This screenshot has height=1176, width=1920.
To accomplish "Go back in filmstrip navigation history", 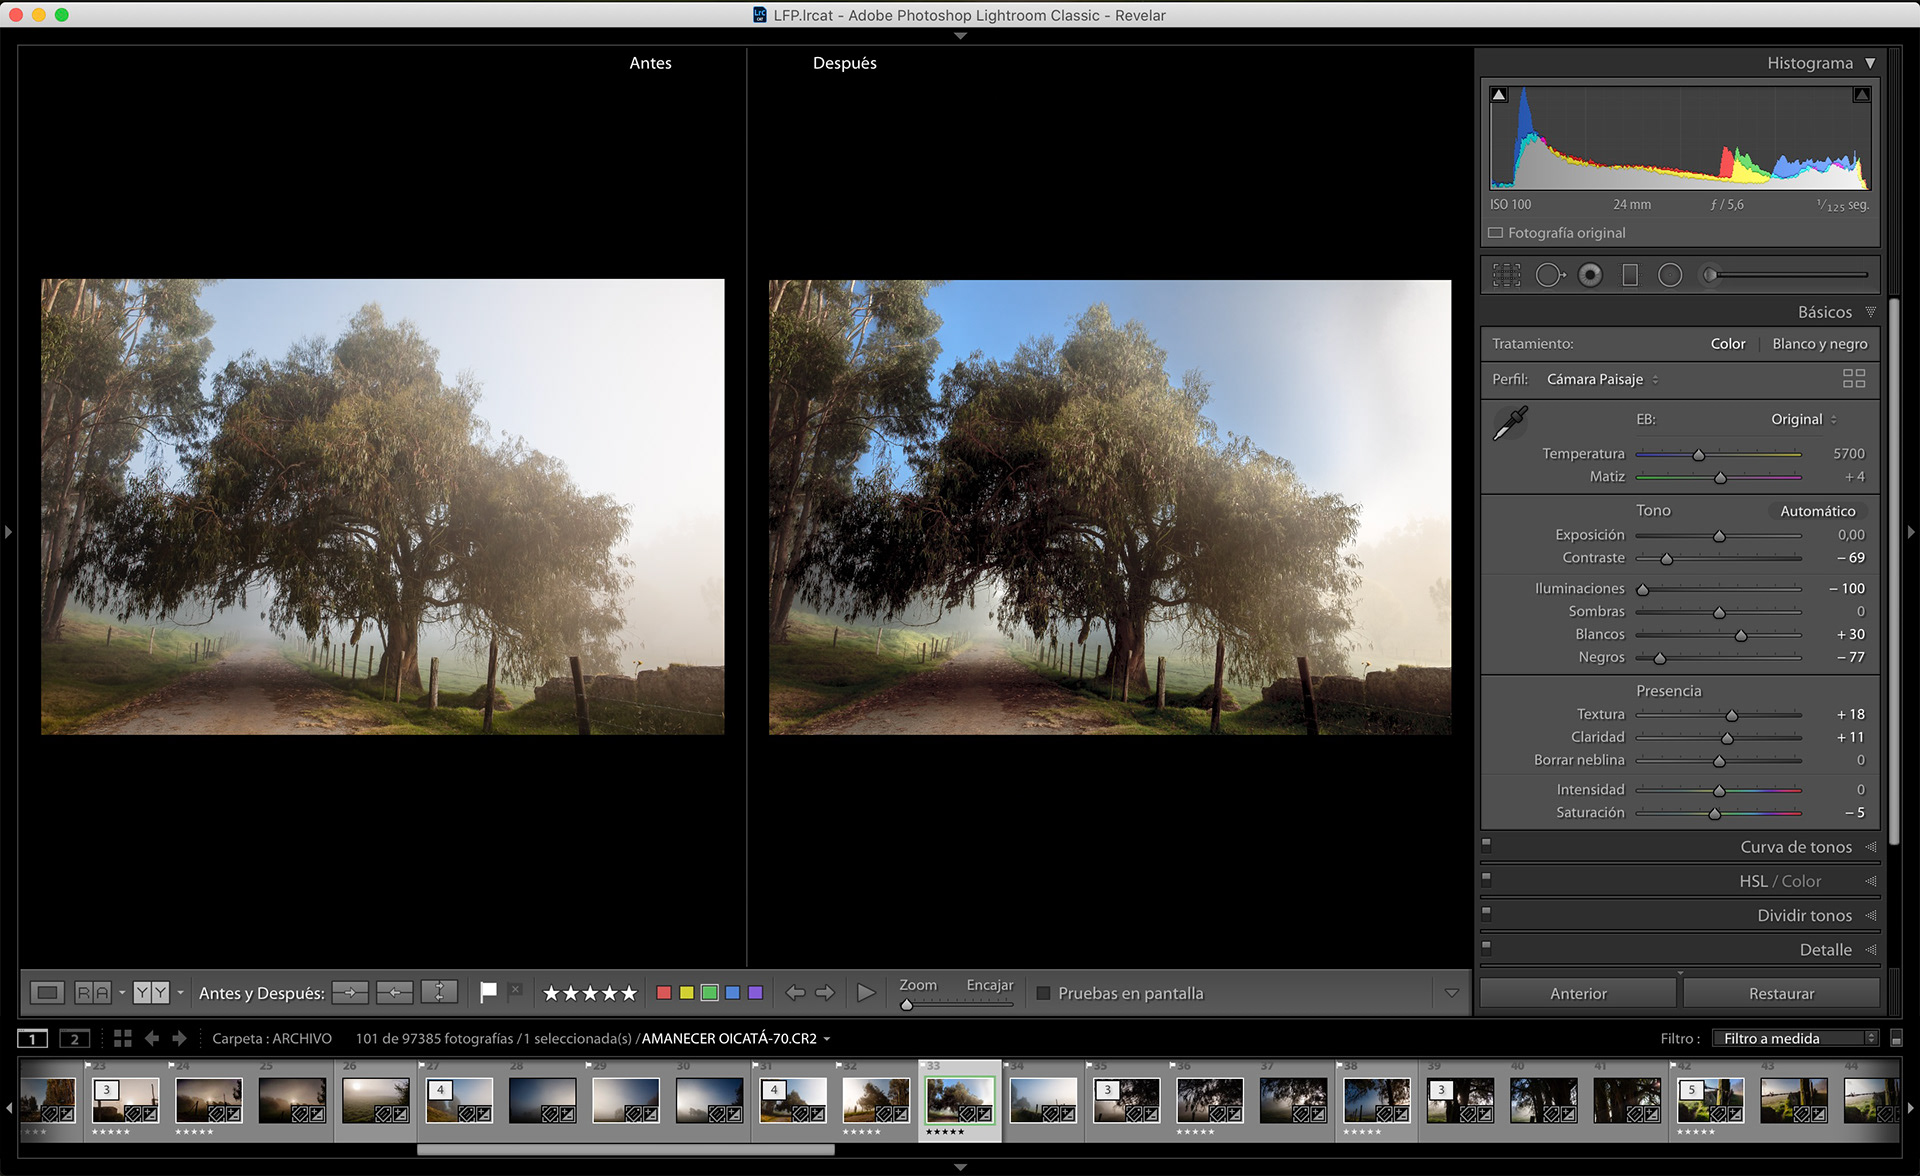I will click(152, 1039).
